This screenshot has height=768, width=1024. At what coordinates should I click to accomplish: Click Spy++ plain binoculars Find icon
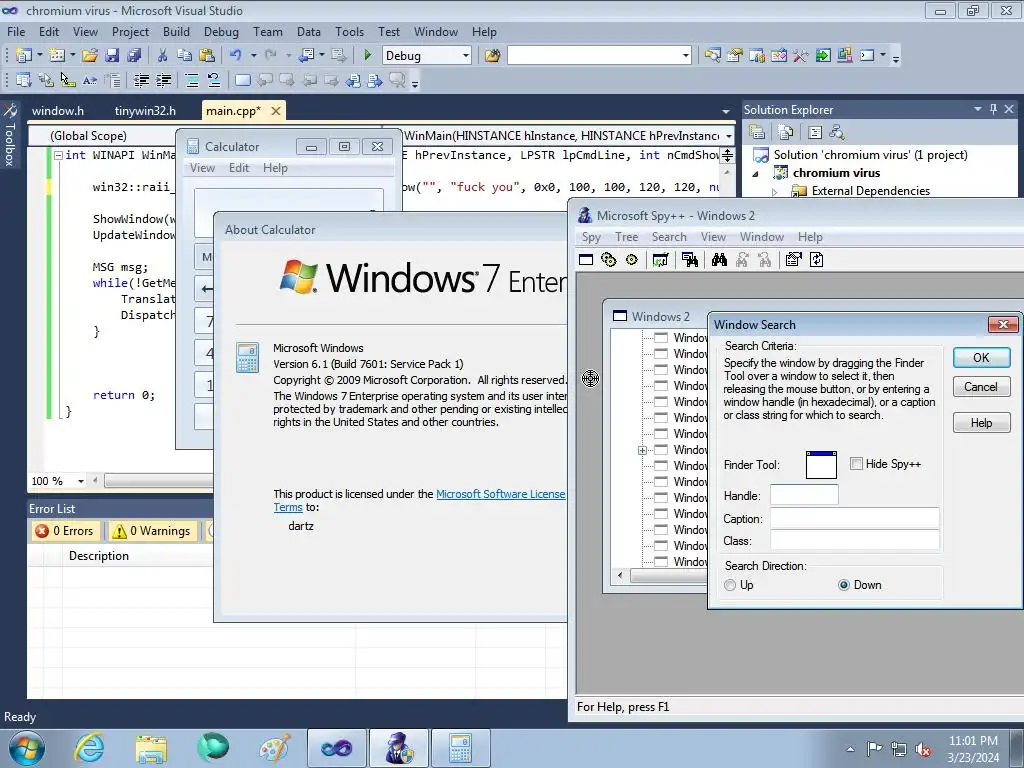click(x=719, y=260)
